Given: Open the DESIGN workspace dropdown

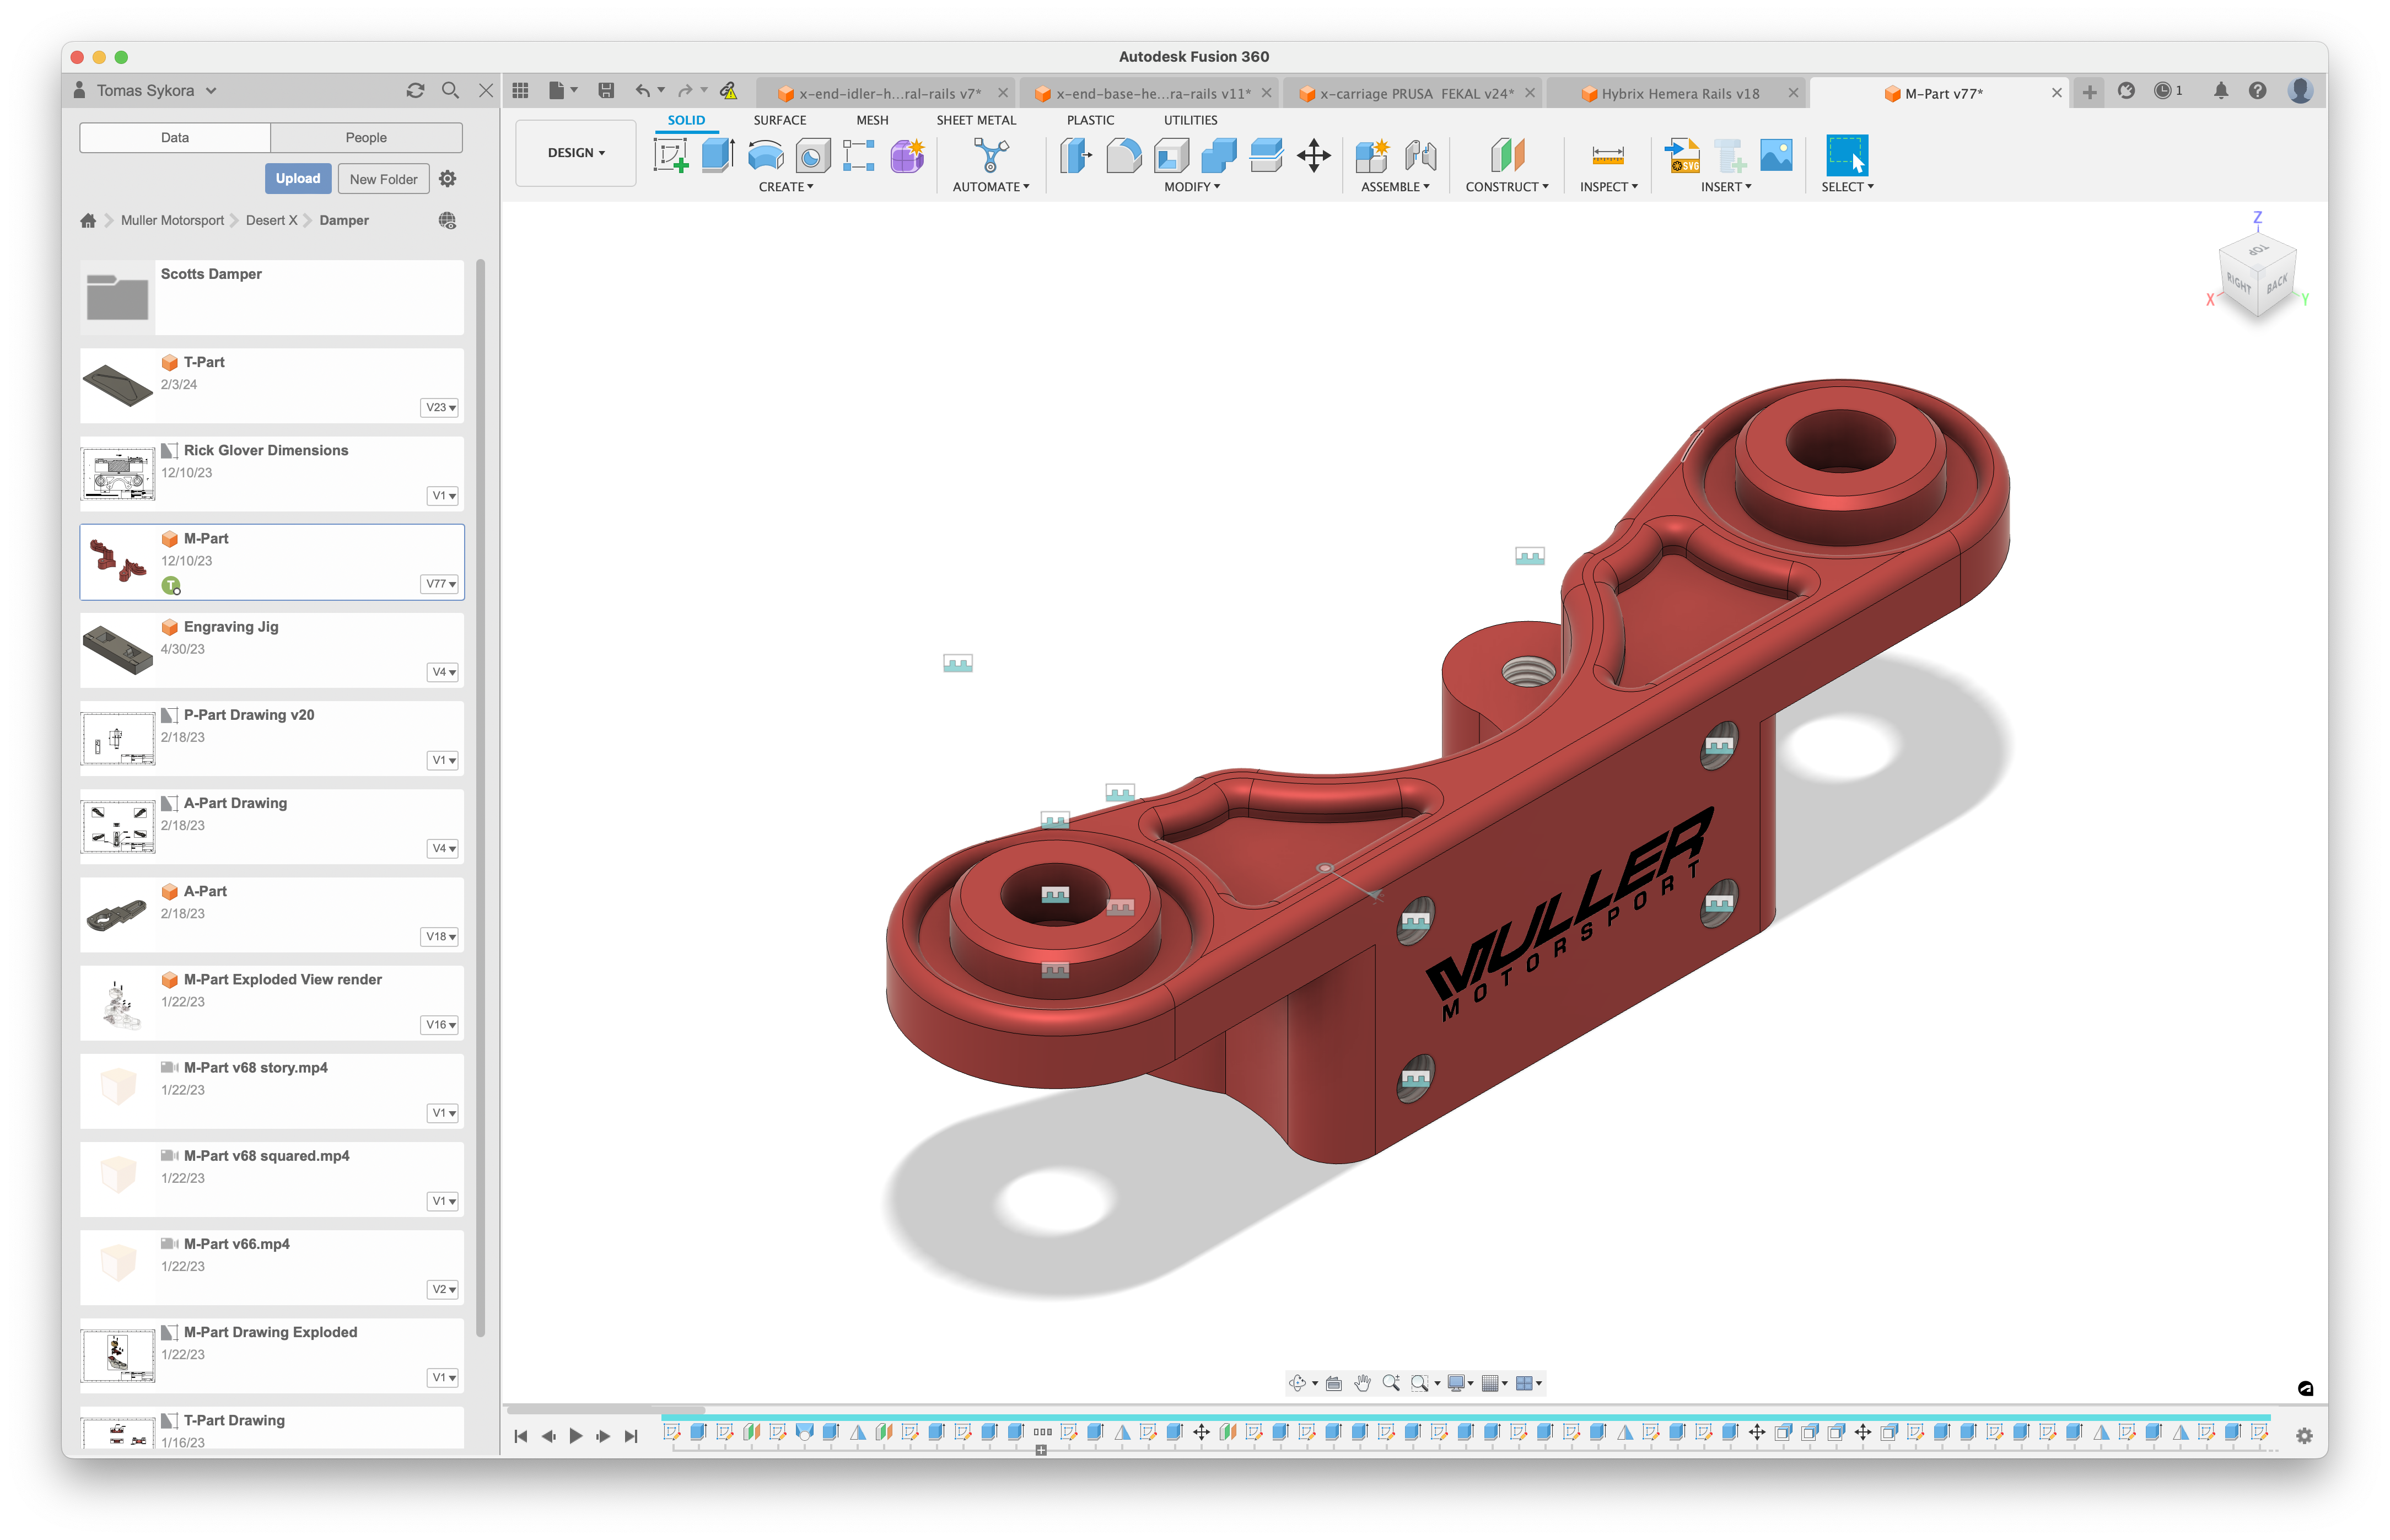Looking at the screenshot, I should (x=576, y=153).
